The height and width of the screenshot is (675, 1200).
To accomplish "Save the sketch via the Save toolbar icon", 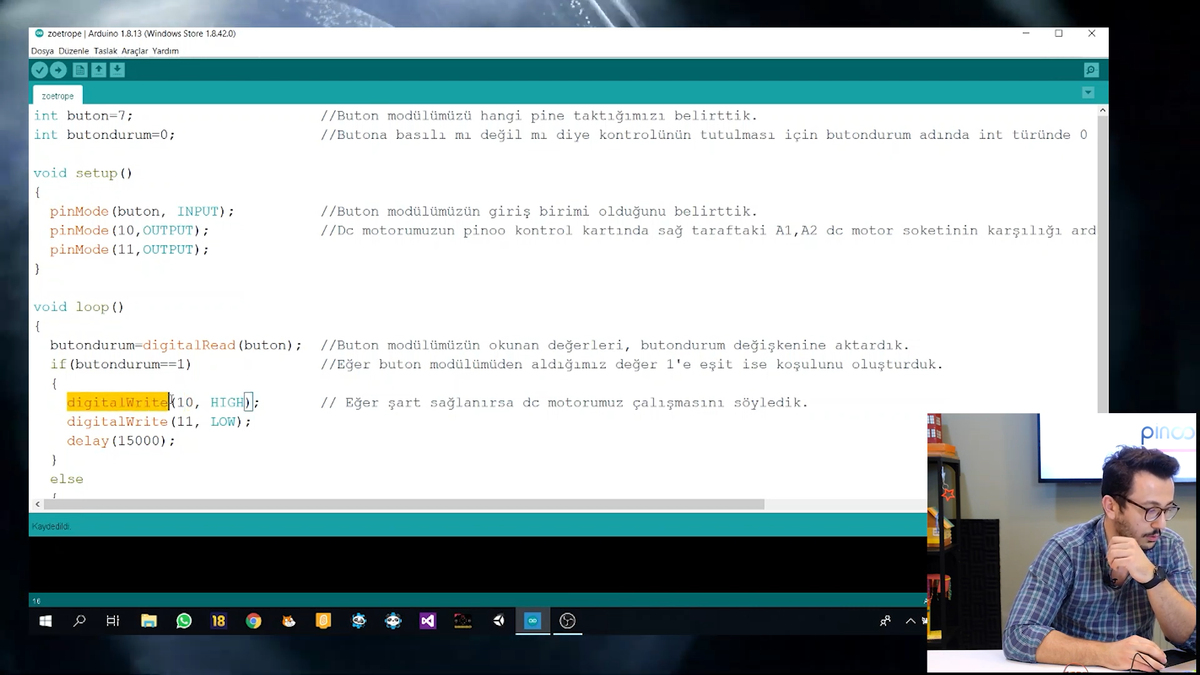I will pos(117,69).
